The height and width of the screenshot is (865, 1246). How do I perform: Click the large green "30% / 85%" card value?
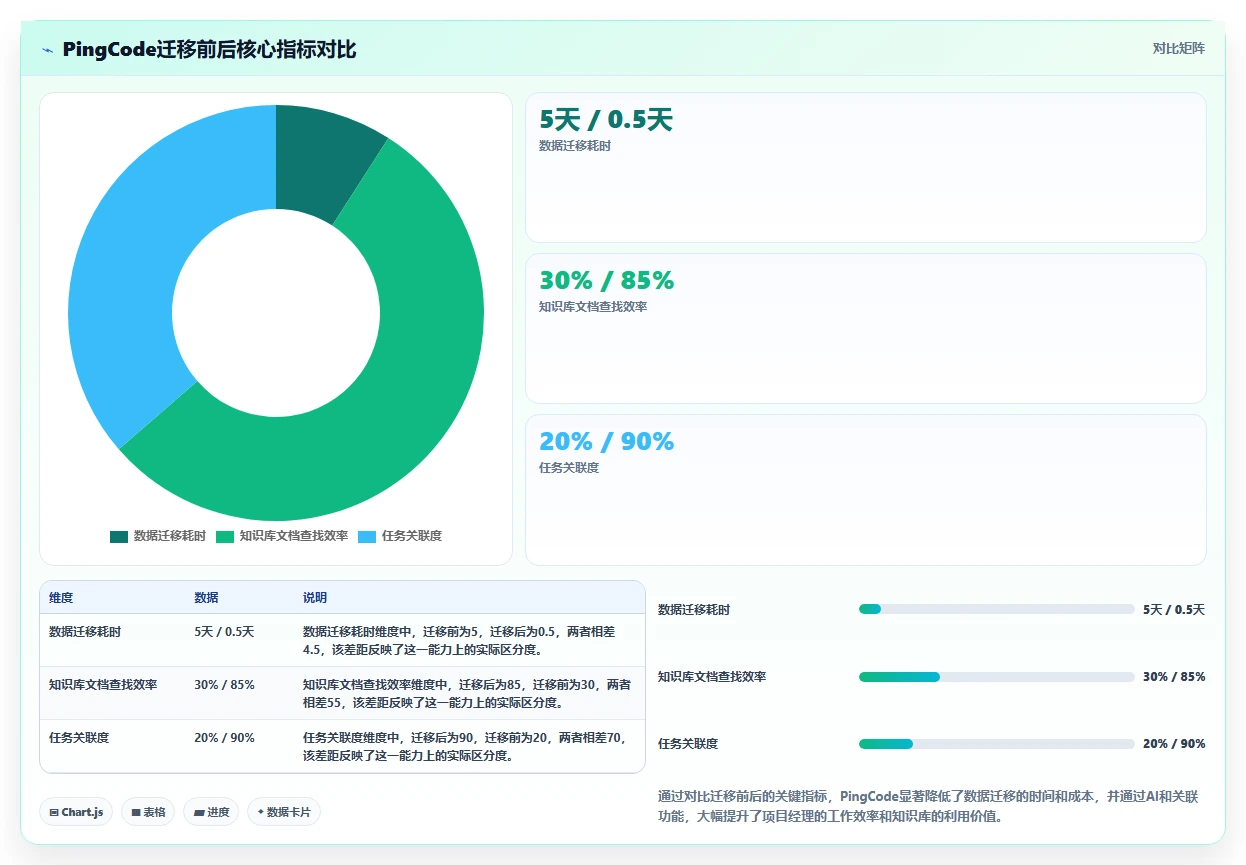click(606, 280)
